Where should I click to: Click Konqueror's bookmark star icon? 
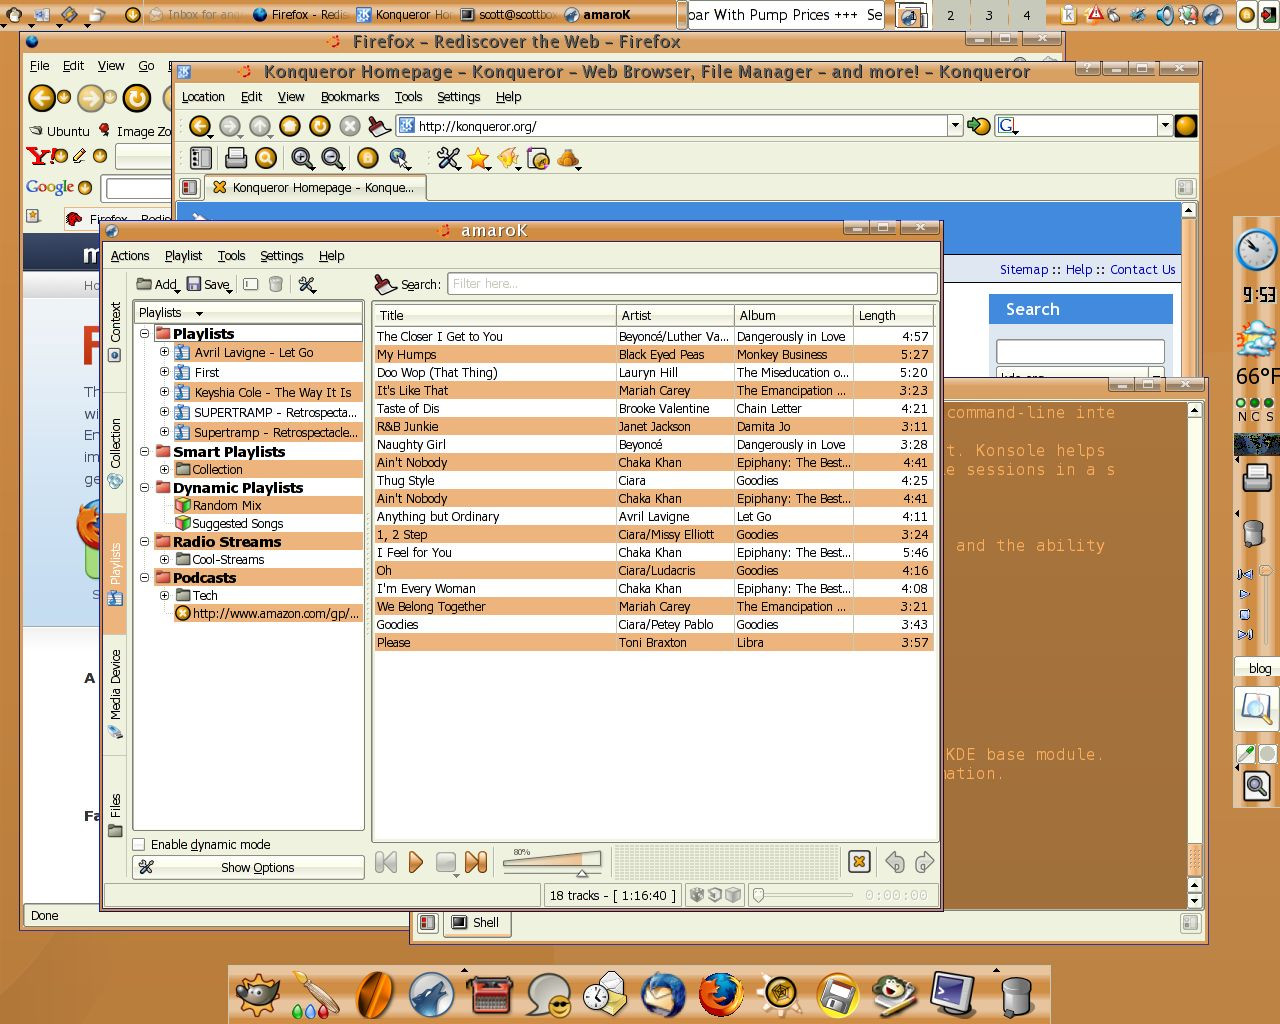(478, 158)
